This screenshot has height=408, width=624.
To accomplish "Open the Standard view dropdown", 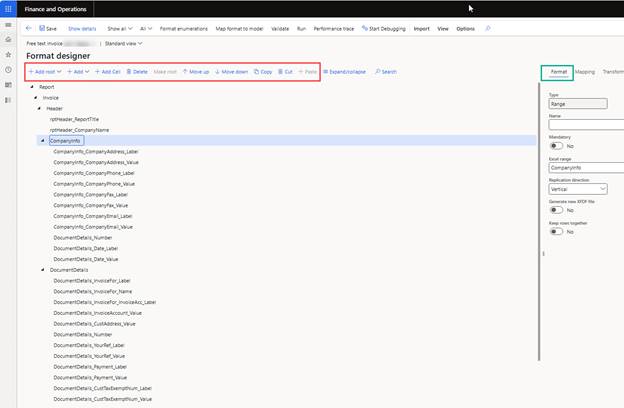I will [124, 44].
